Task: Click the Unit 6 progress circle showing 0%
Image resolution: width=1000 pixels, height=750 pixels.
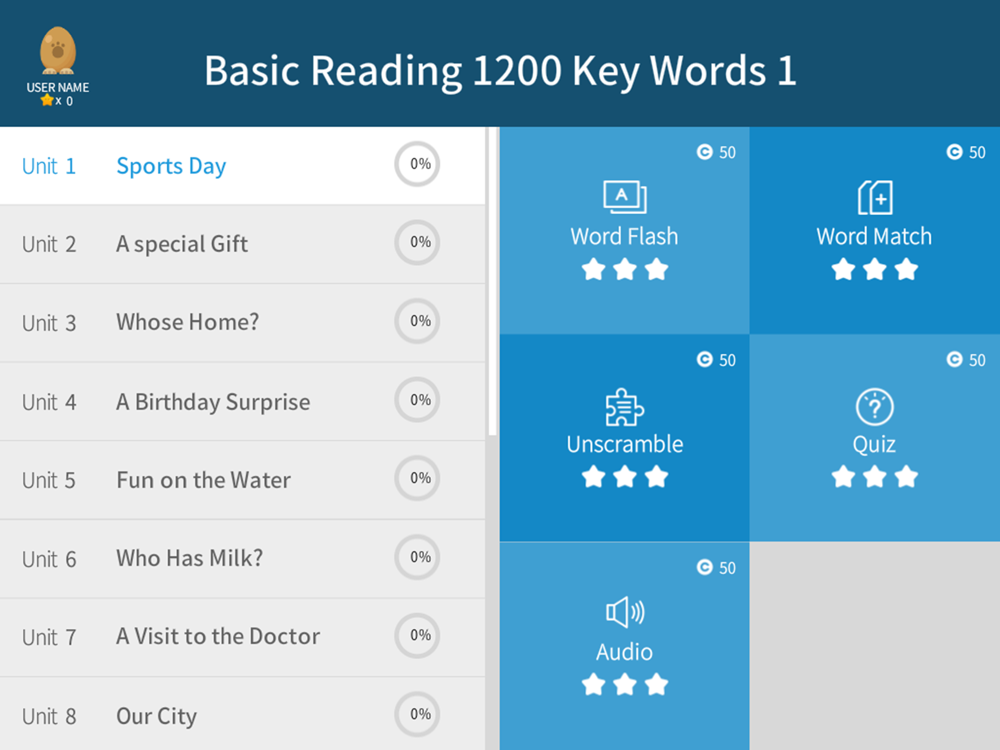Action: tap(417, 557)
